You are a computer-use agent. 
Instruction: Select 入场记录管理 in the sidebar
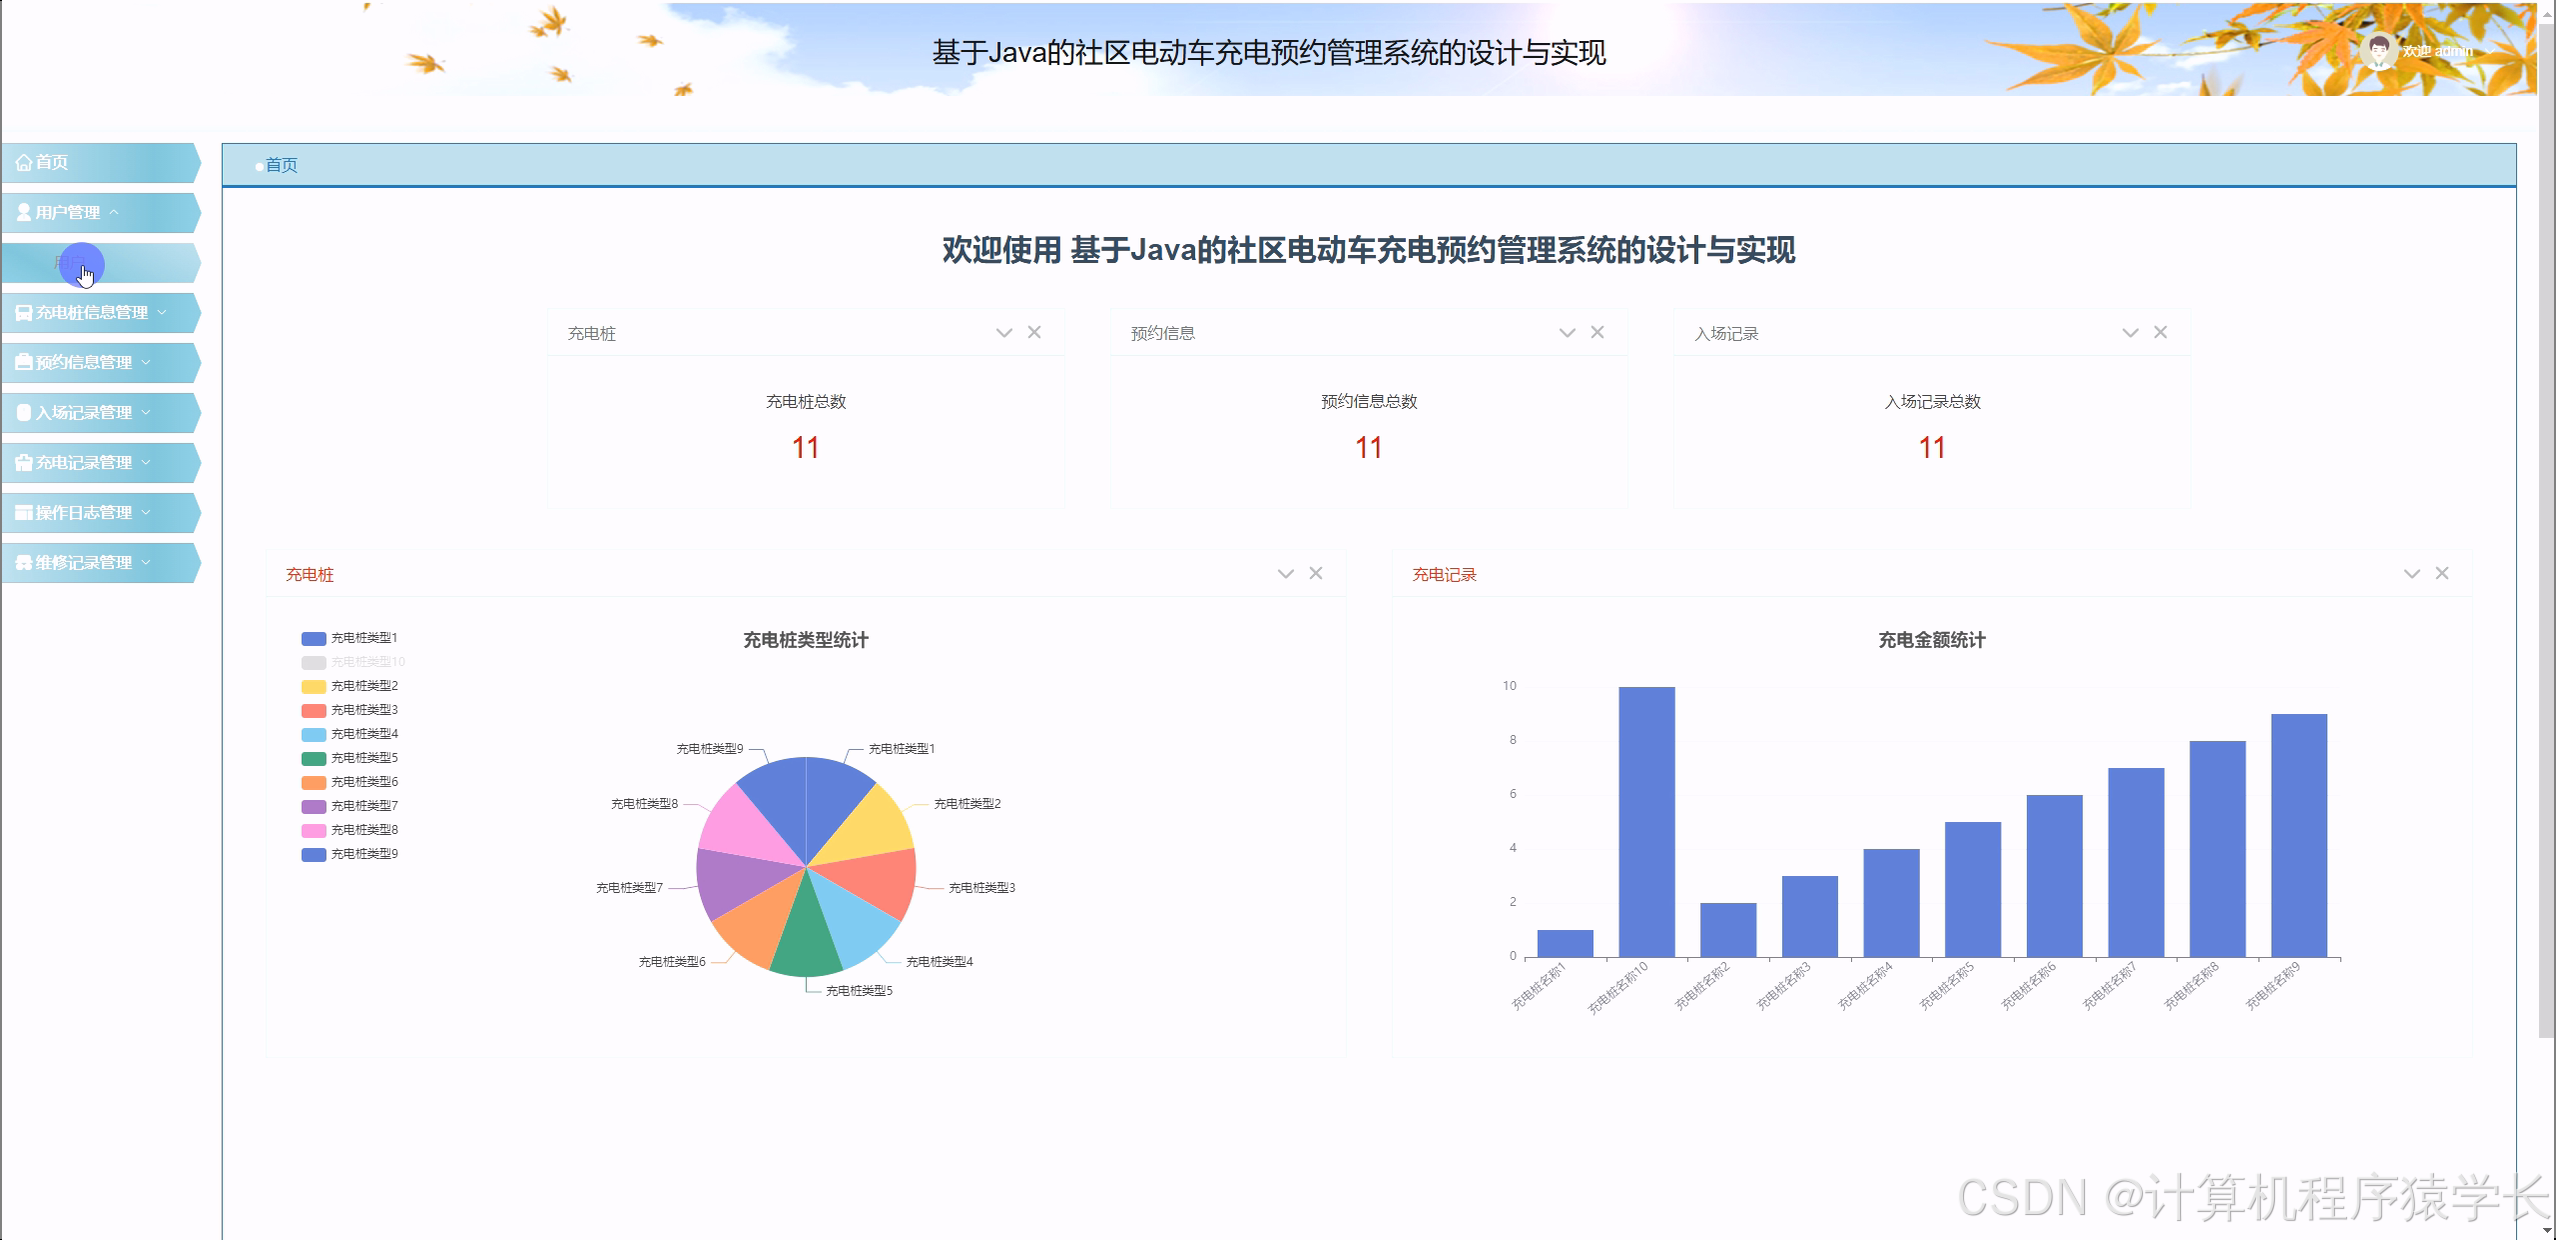23,412
